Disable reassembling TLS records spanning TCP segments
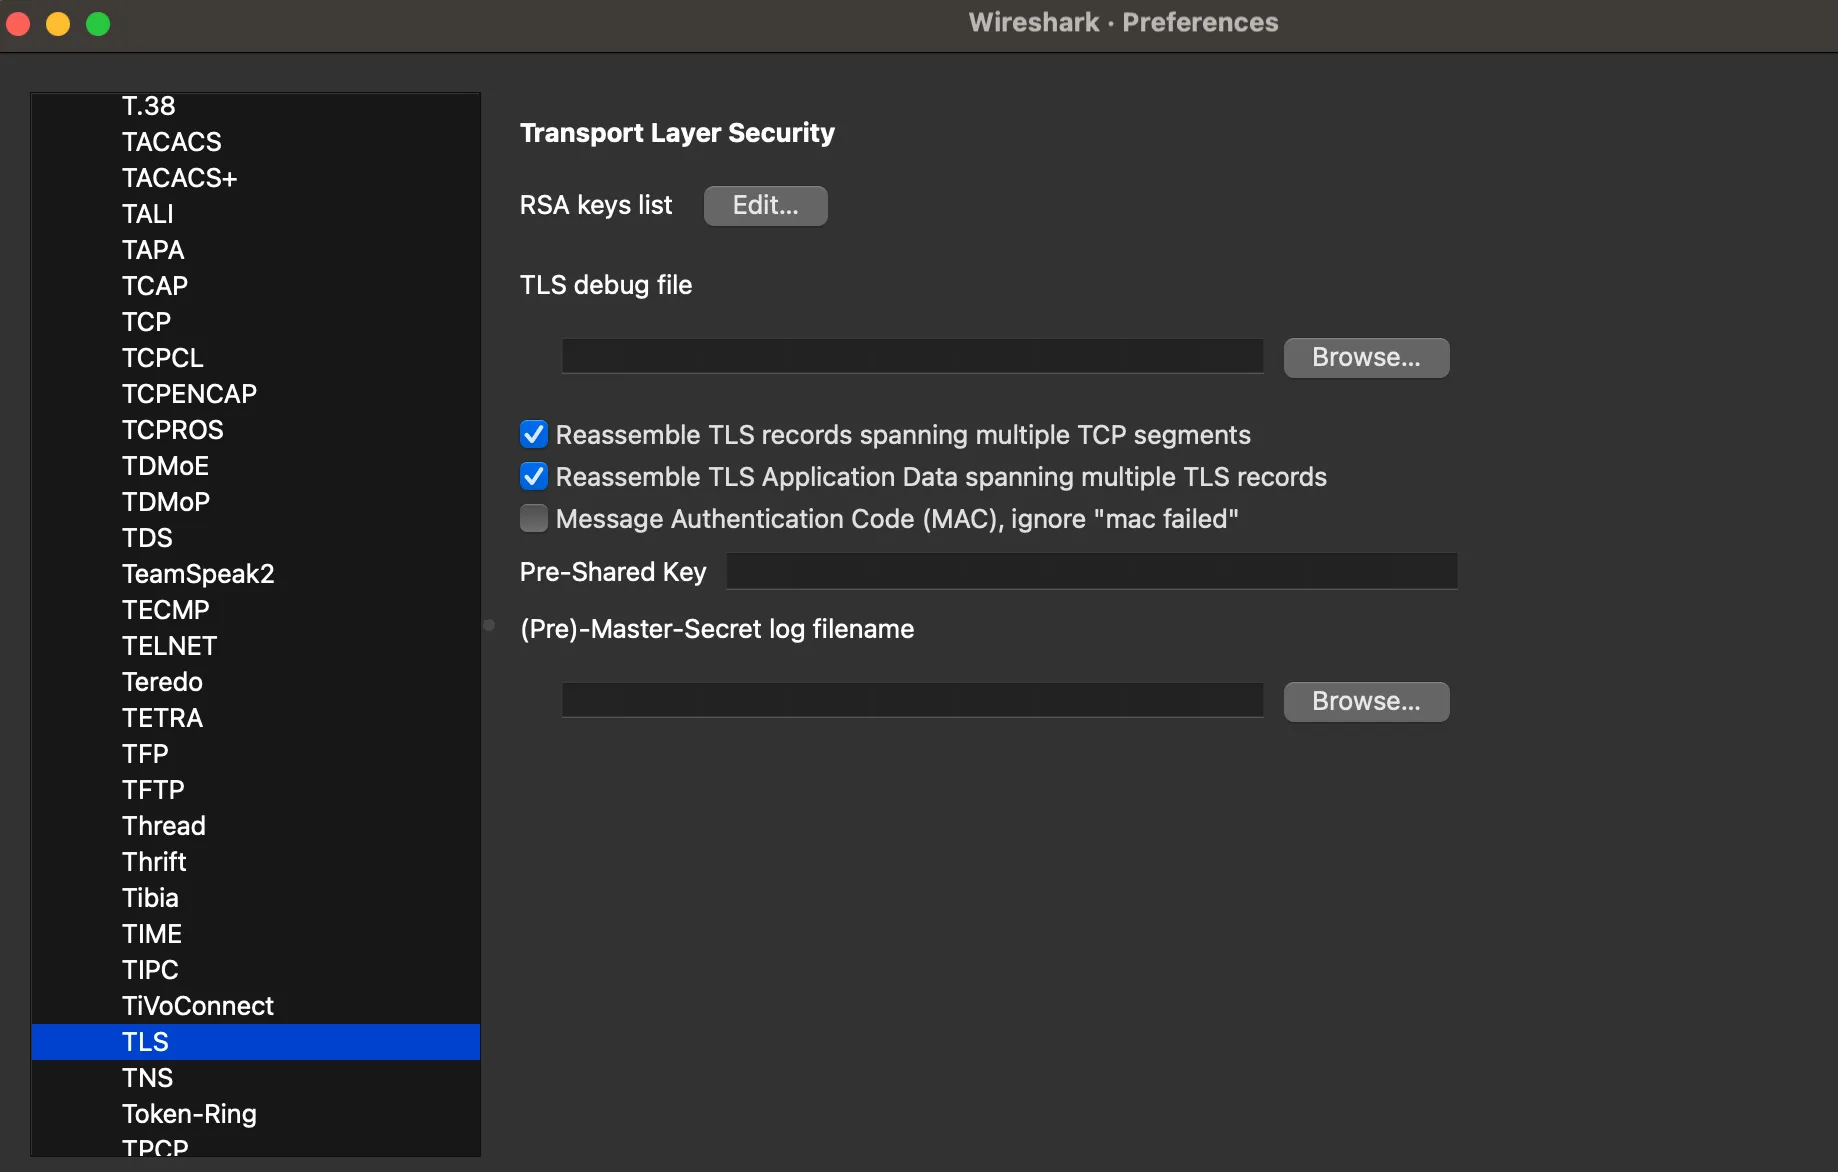The width and height of the screenshot is (1838, 1172). coord(534,435)
